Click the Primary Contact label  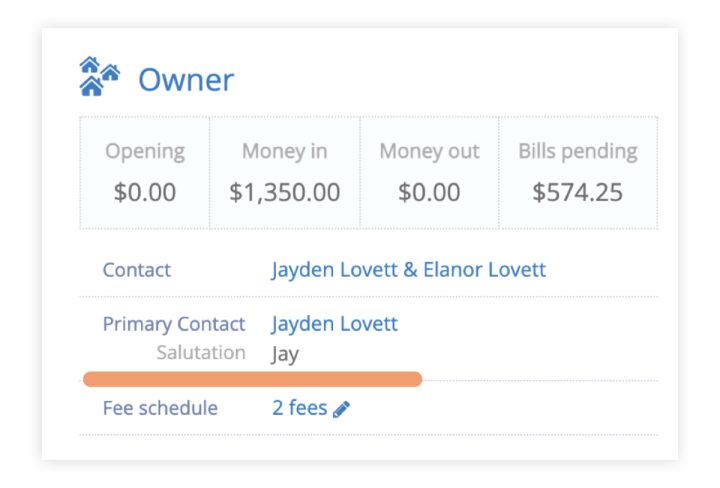click(174, 324)
